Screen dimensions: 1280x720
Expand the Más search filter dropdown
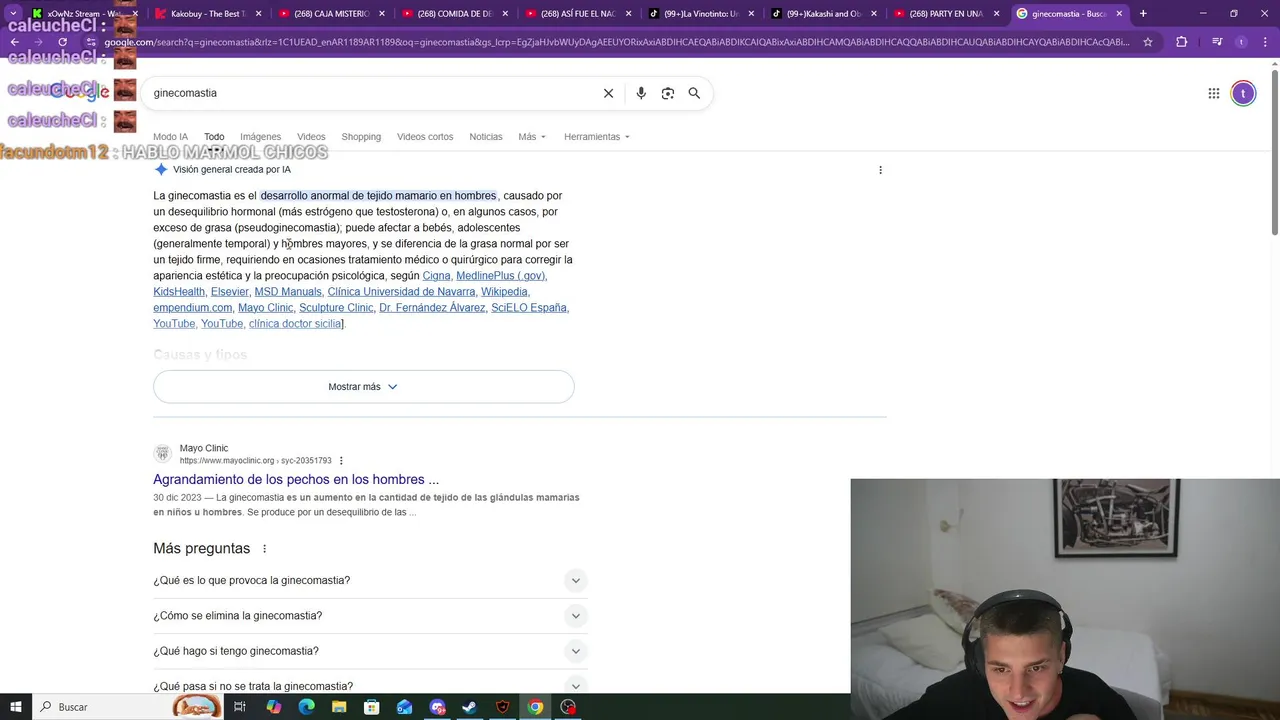[x=532, y=137]
